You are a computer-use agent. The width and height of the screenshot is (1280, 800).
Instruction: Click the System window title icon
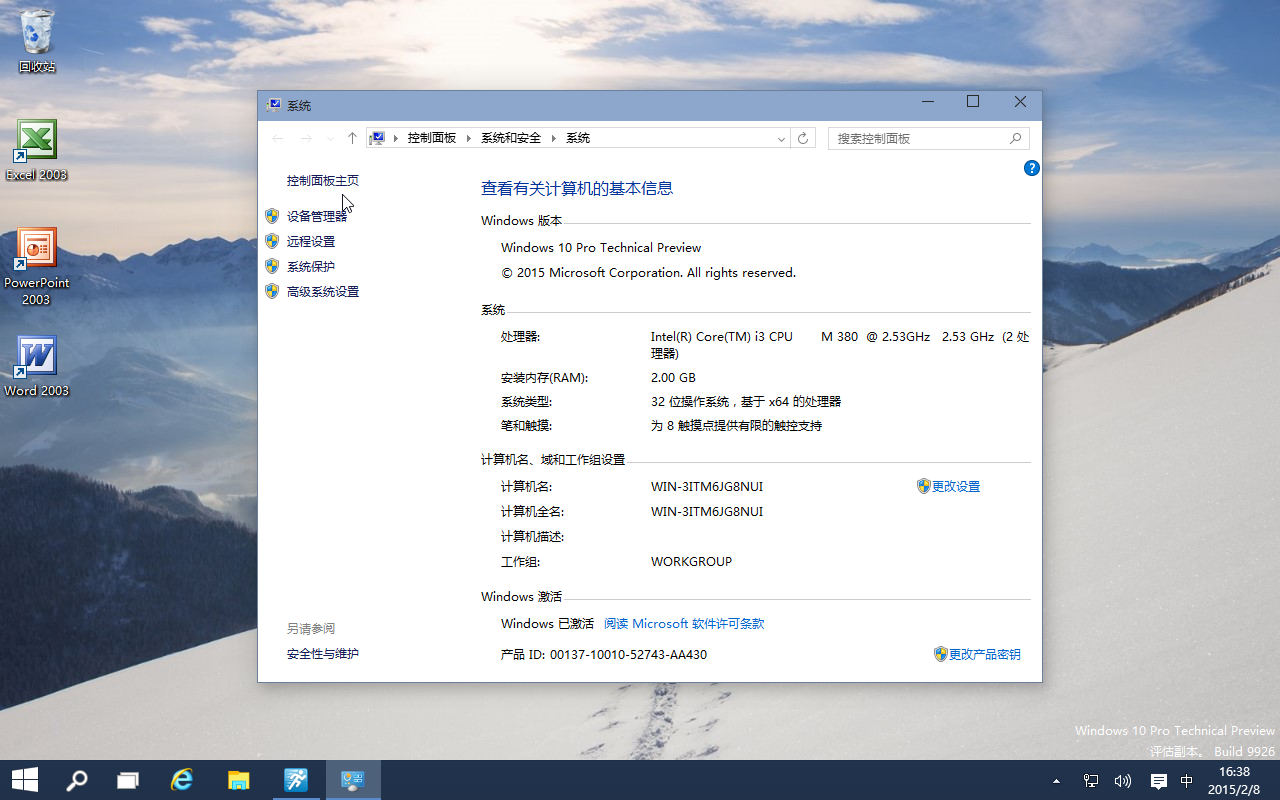pos(273,105)
